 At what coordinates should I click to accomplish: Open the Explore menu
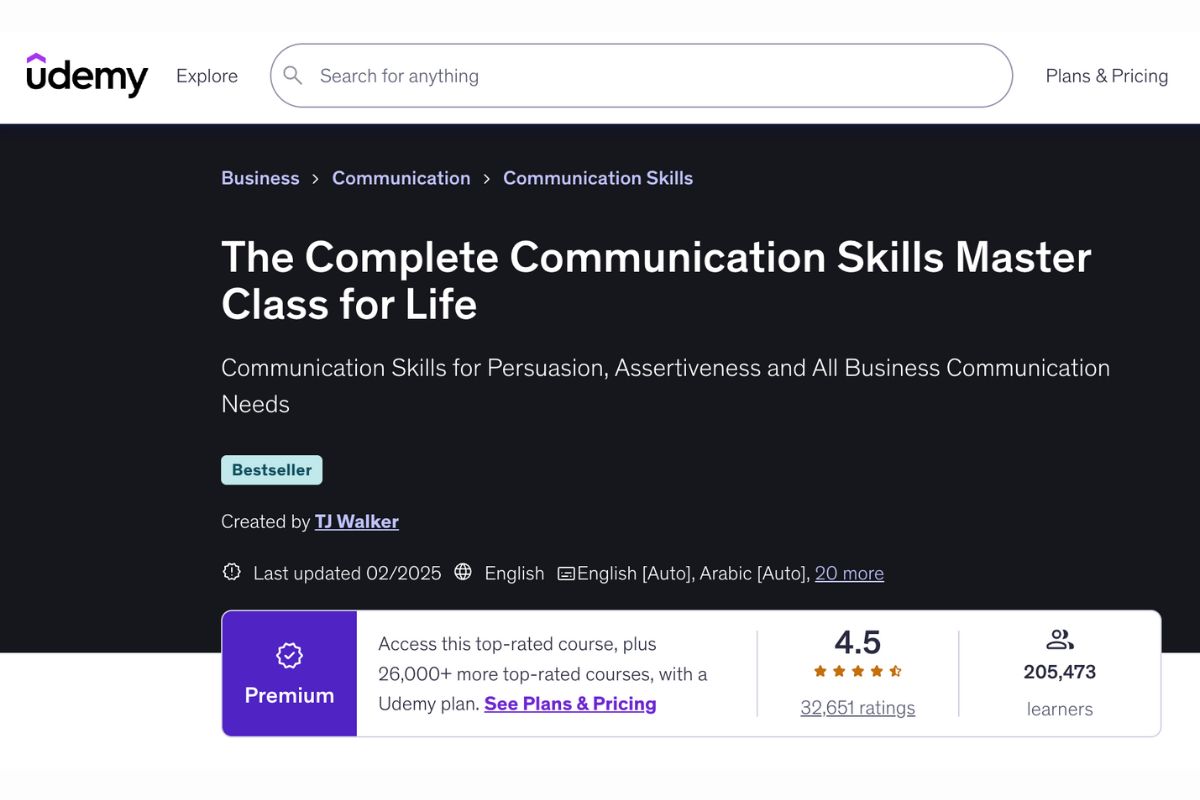[x=207, y=76]
